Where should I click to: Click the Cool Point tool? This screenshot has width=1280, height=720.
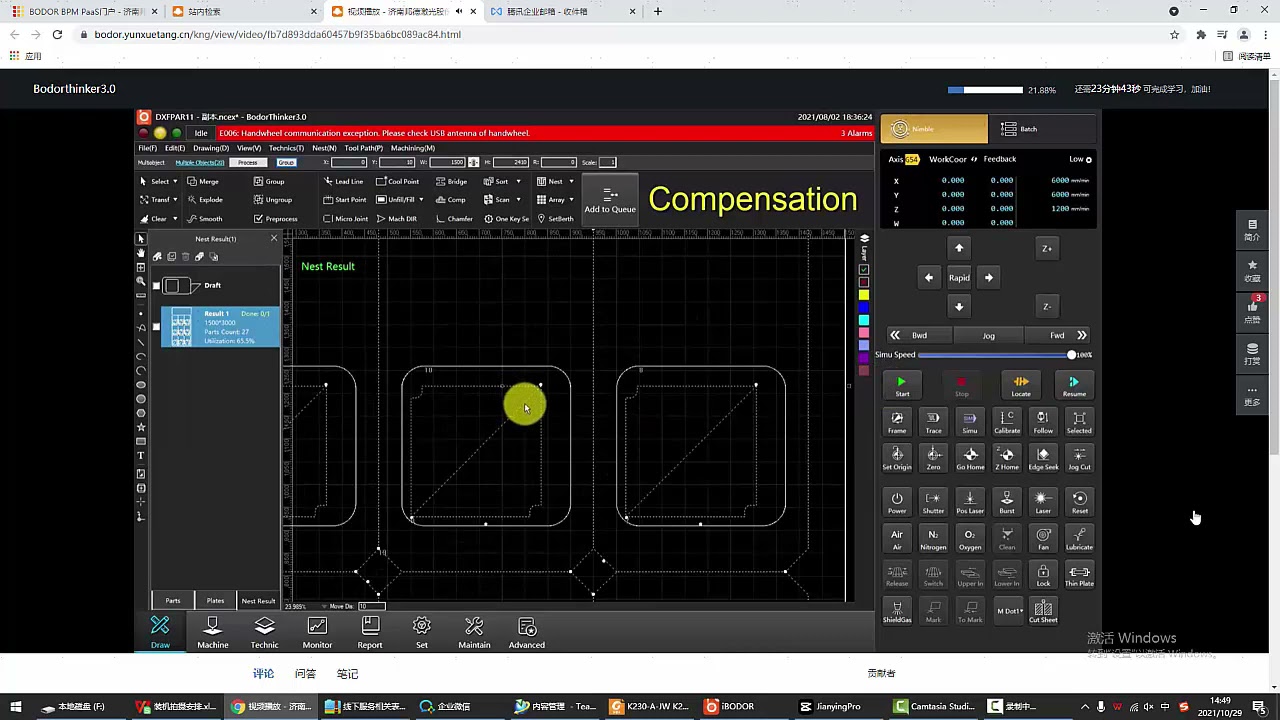pyautogui.click(x=397, y=181)
